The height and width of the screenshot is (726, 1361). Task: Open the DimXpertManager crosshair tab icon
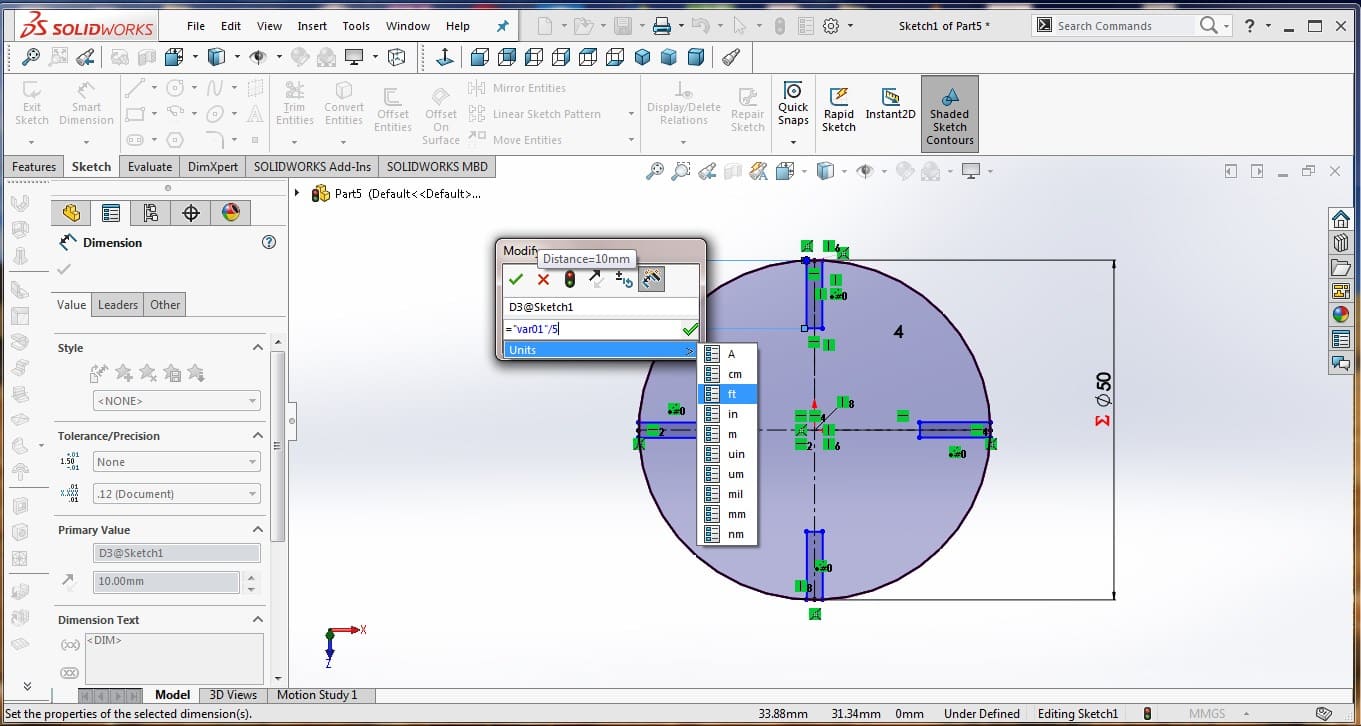(191, 213)
